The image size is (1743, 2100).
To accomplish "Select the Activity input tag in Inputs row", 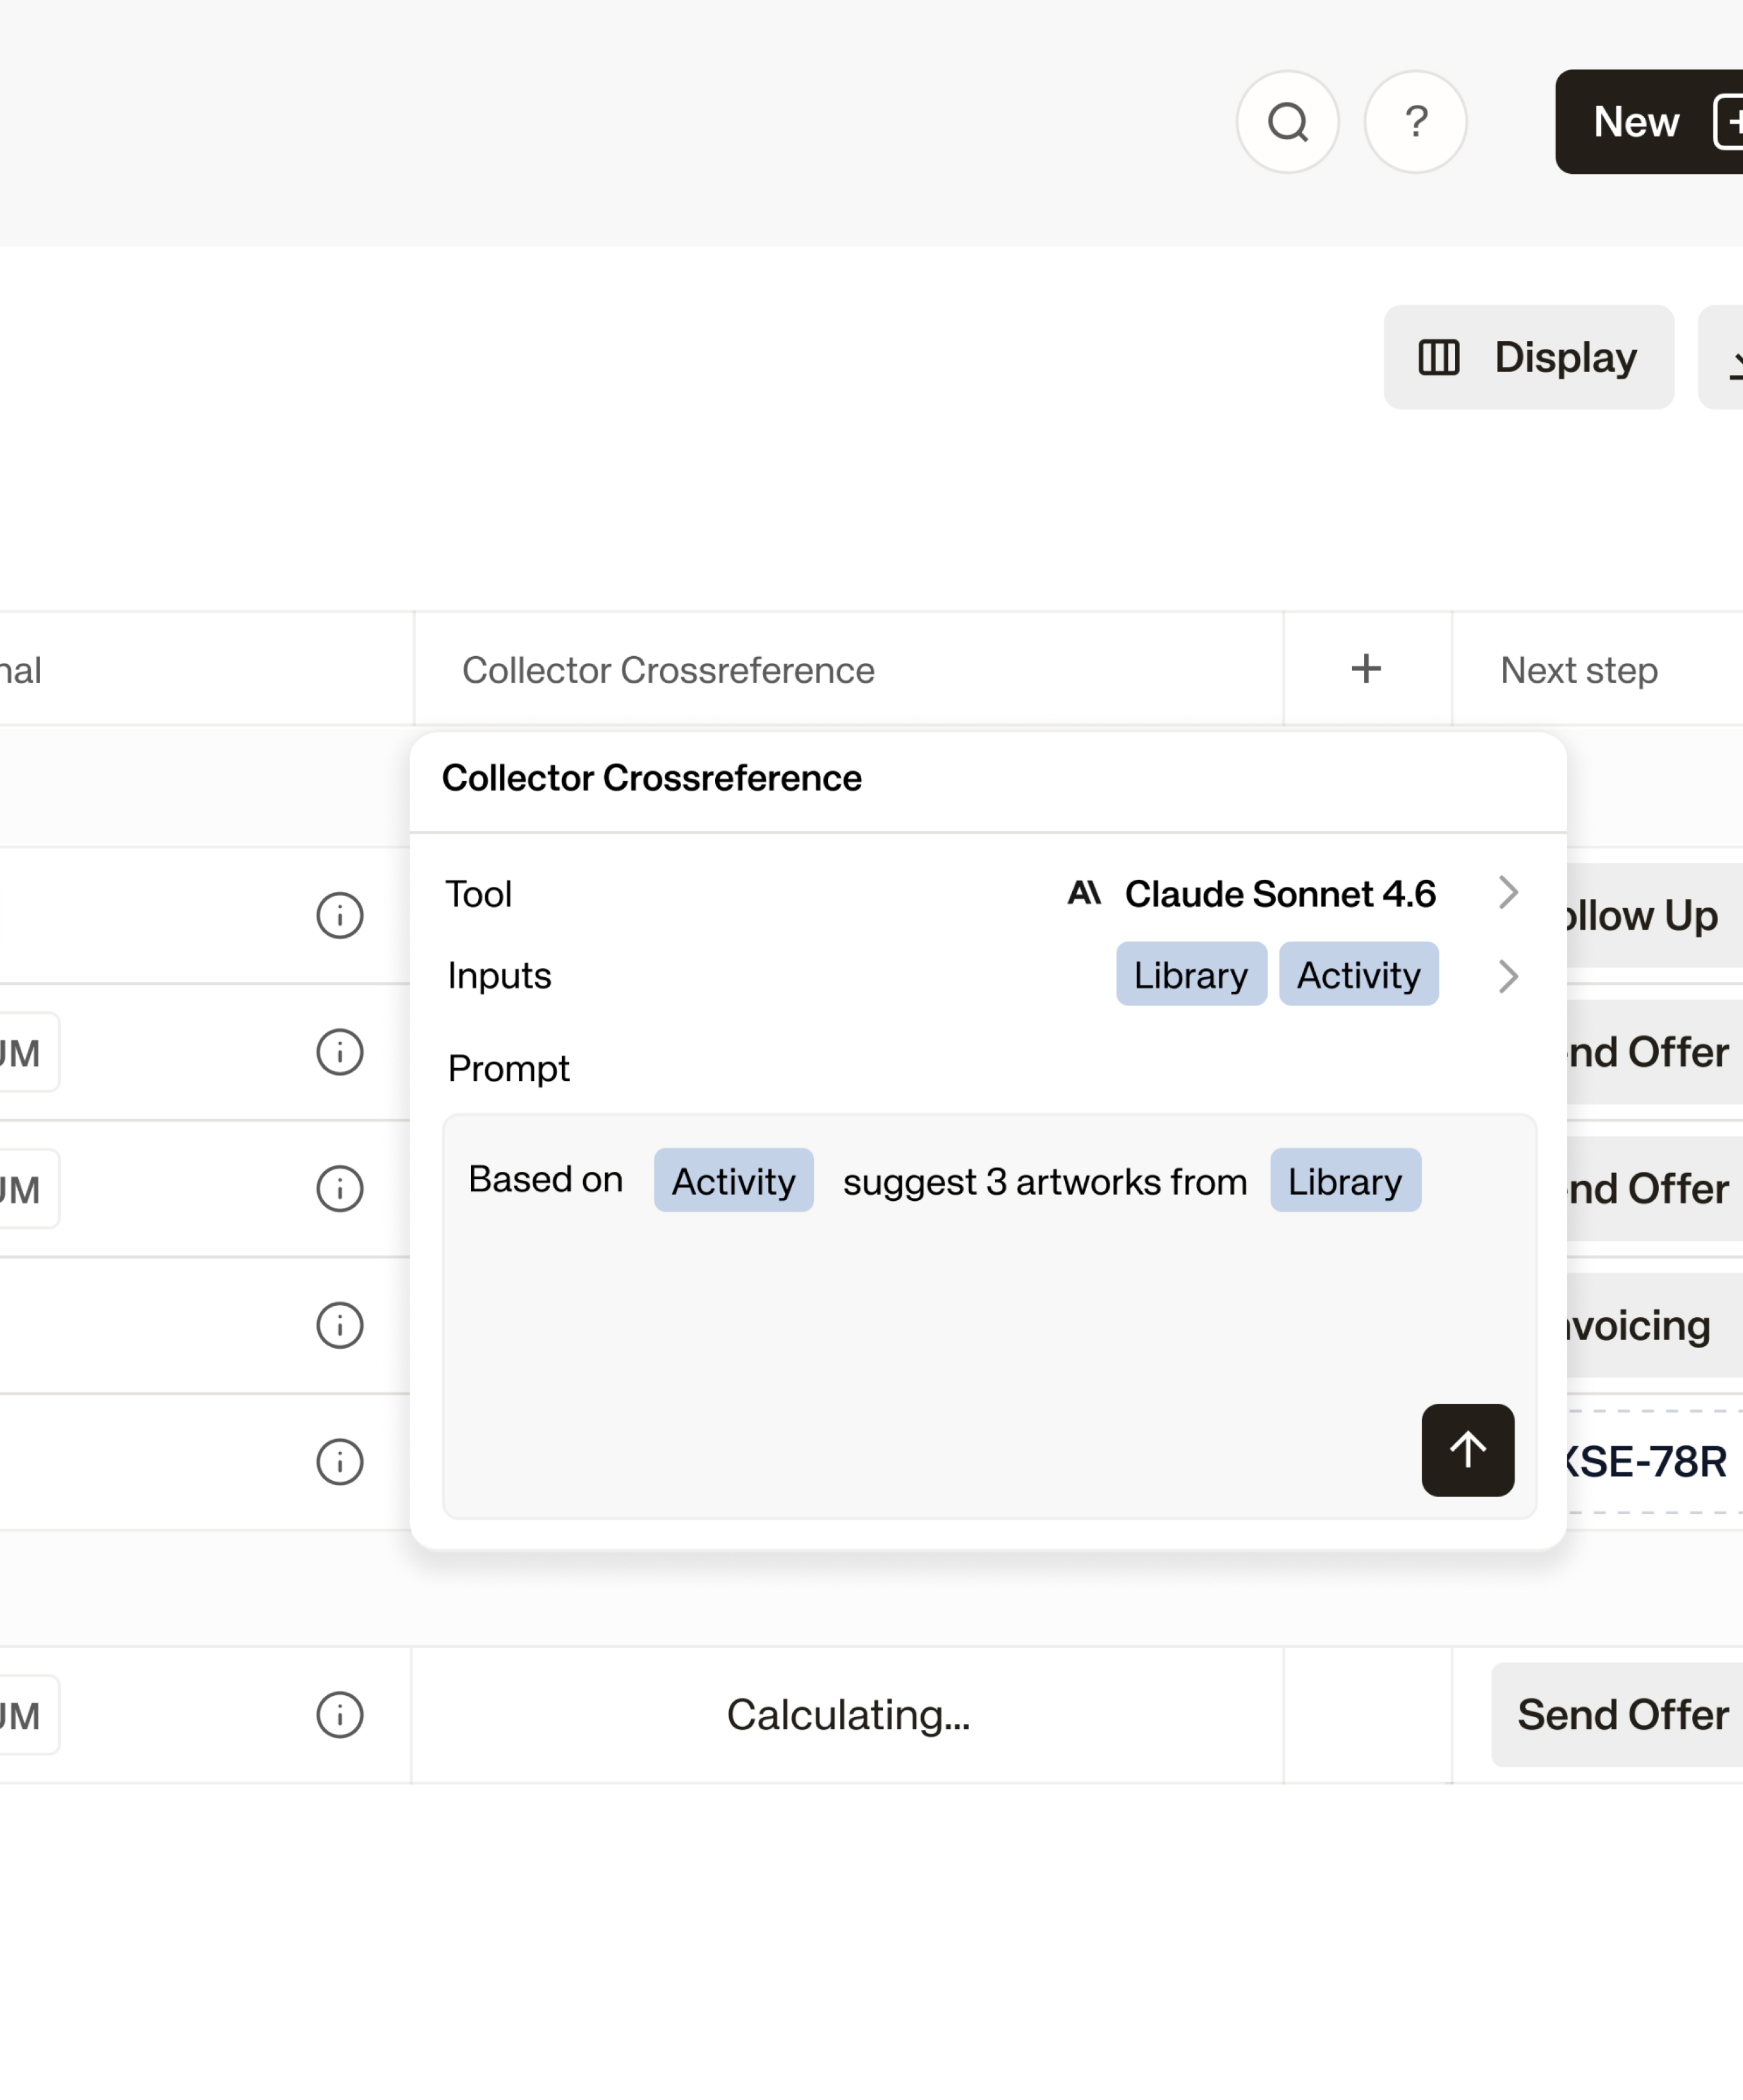I will [x=1358, y=974].
